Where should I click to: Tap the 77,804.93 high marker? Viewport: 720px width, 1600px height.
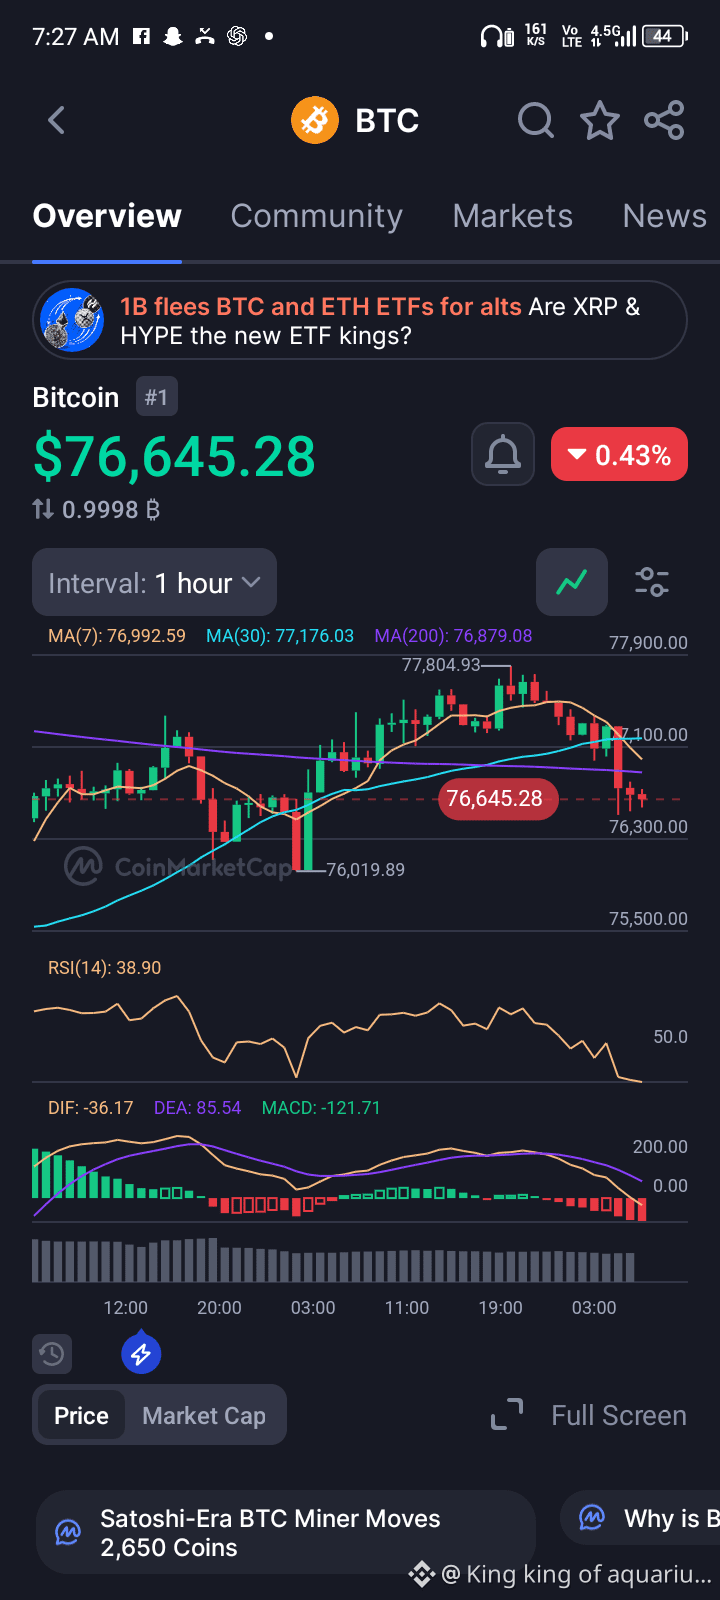click(441, 664)
